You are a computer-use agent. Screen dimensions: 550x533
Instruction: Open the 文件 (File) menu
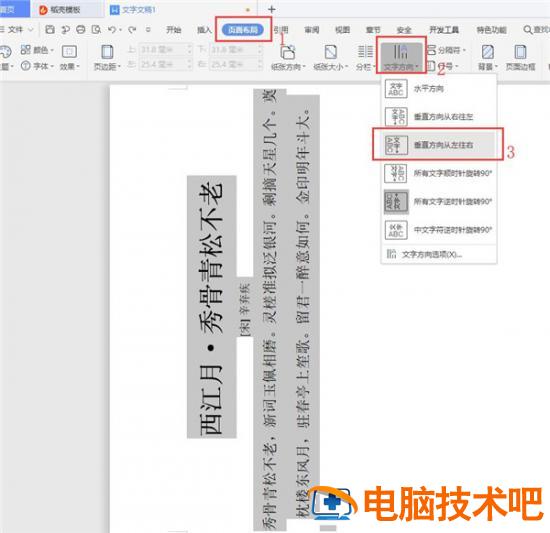click(15, 30)
